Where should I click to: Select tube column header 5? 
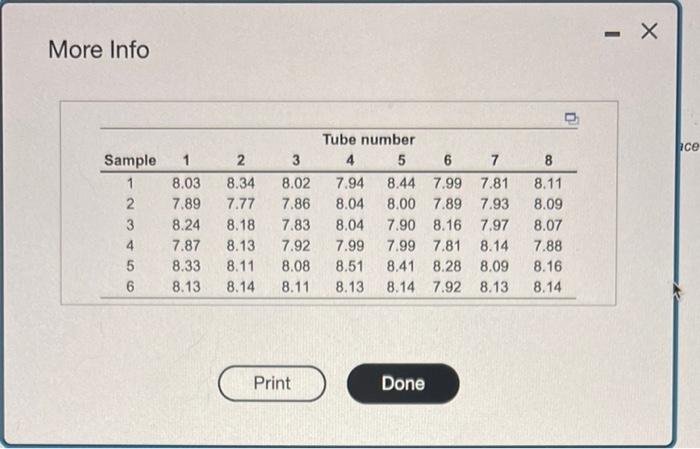401,160
